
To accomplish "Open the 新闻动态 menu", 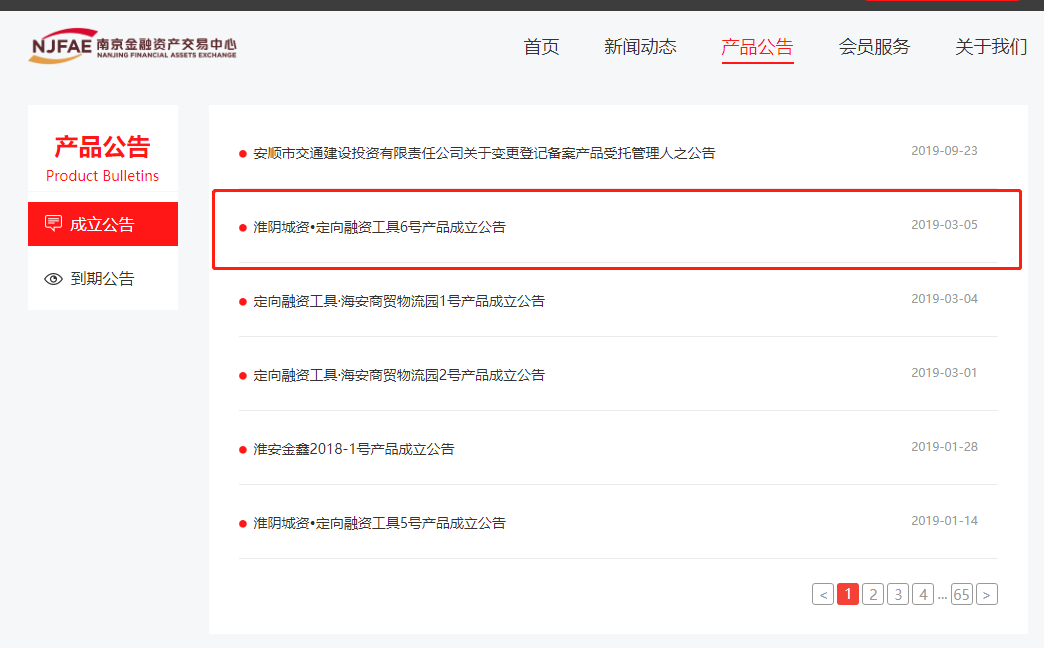I will [x=640, y=47].
